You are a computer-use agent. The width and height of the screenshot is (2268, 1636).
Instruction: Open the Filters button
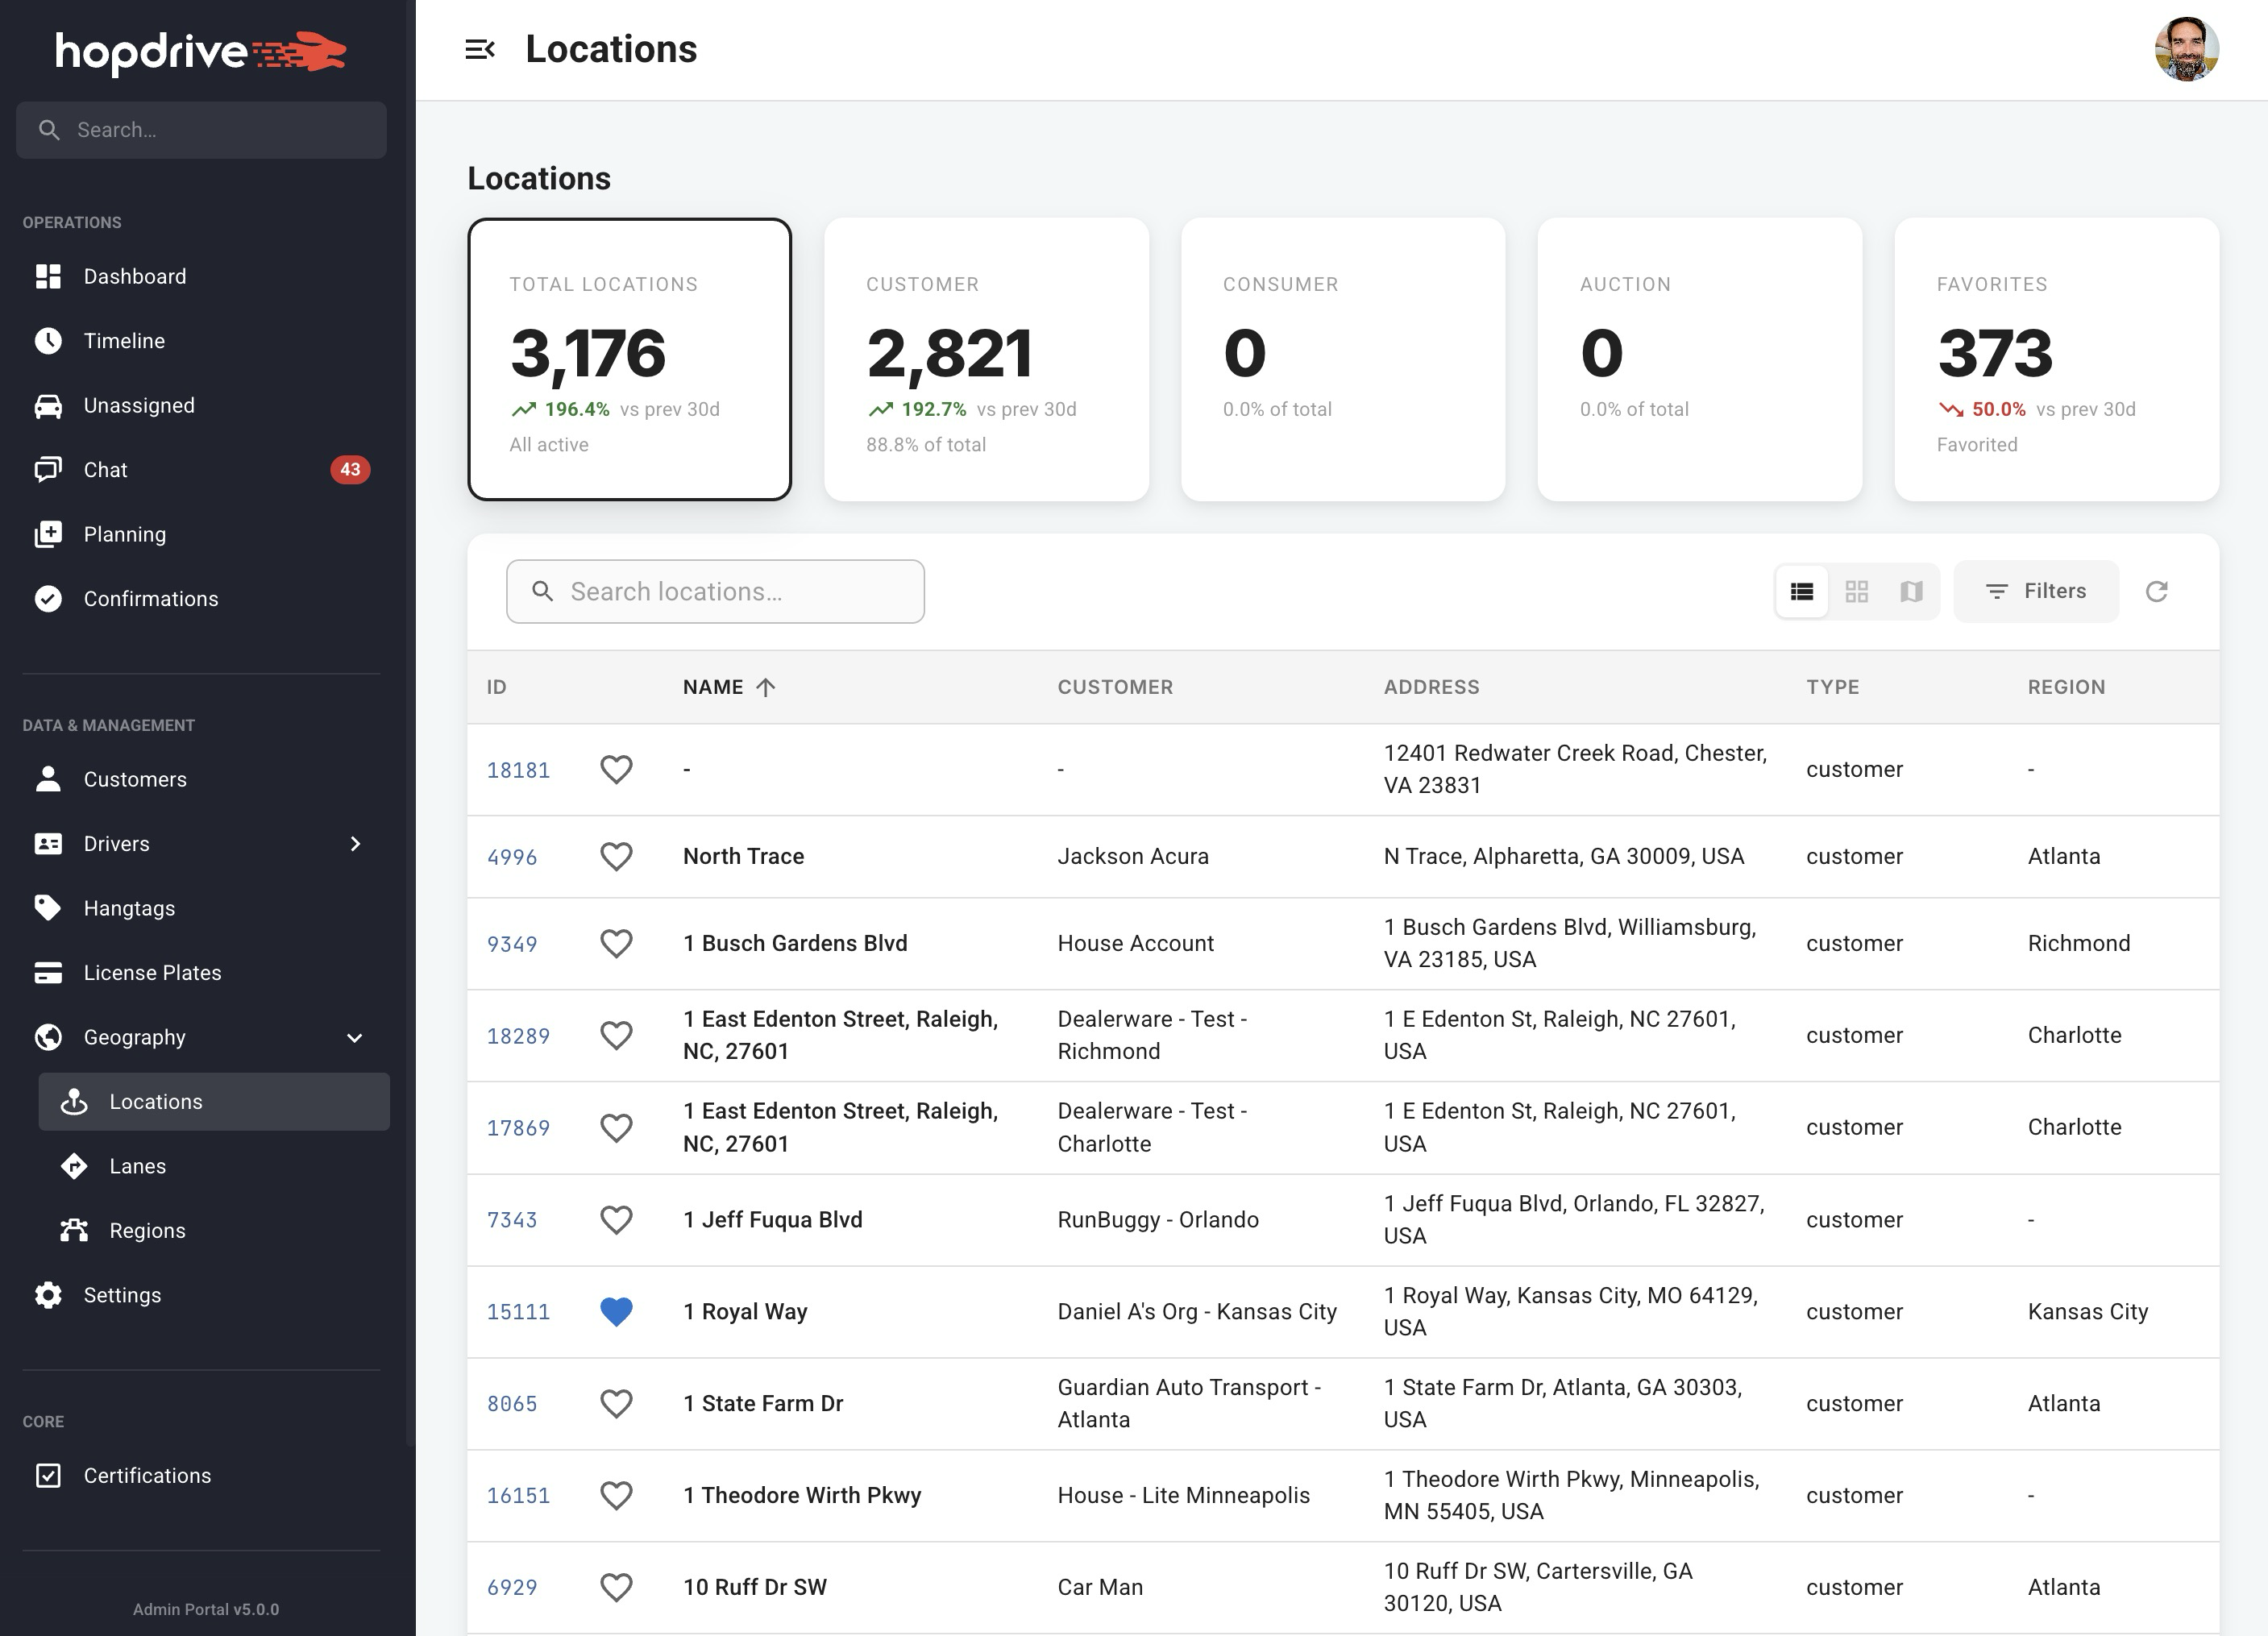tap(2035, 592)
